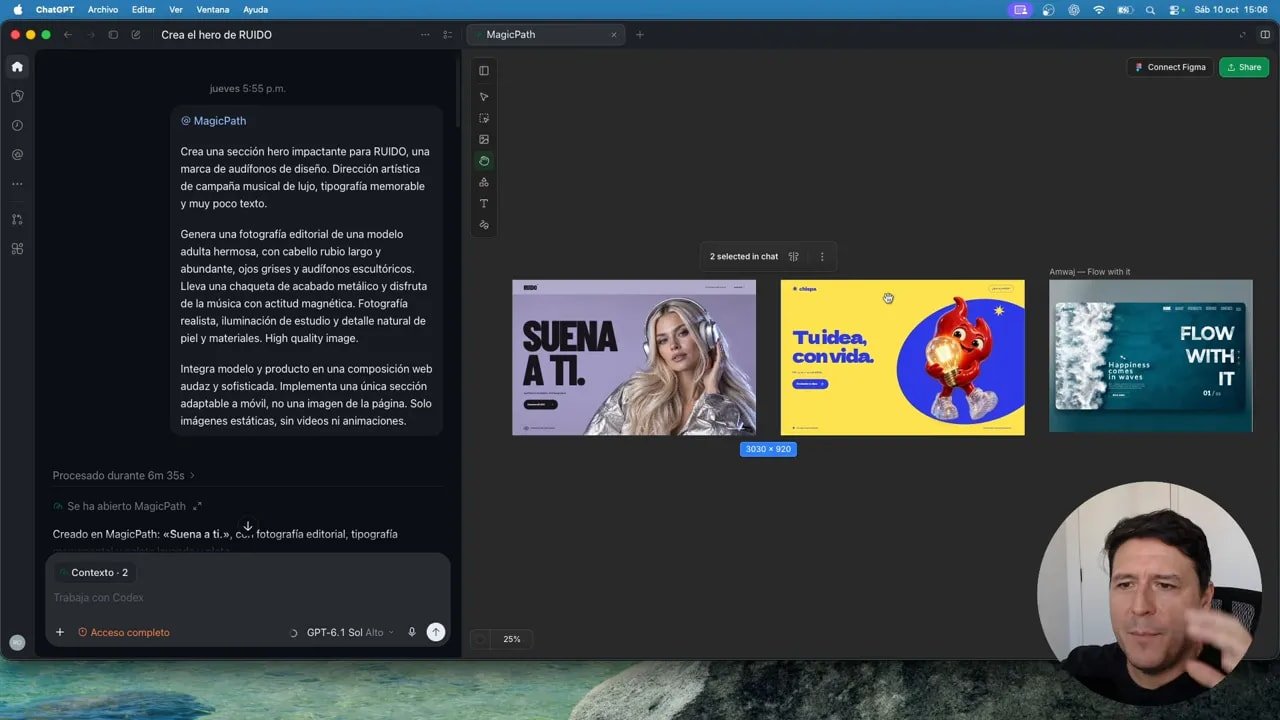Click the Connect Figma button
This screenshot has height=720, width=1280.
[x=1170, y=67]
